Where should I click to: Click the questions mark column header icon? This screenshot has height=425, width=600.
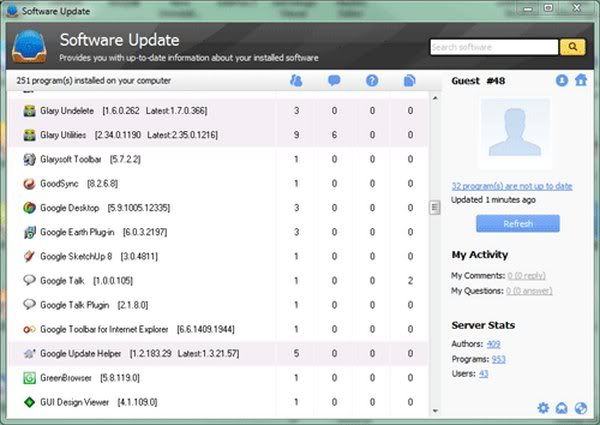(x=372, y=80)
